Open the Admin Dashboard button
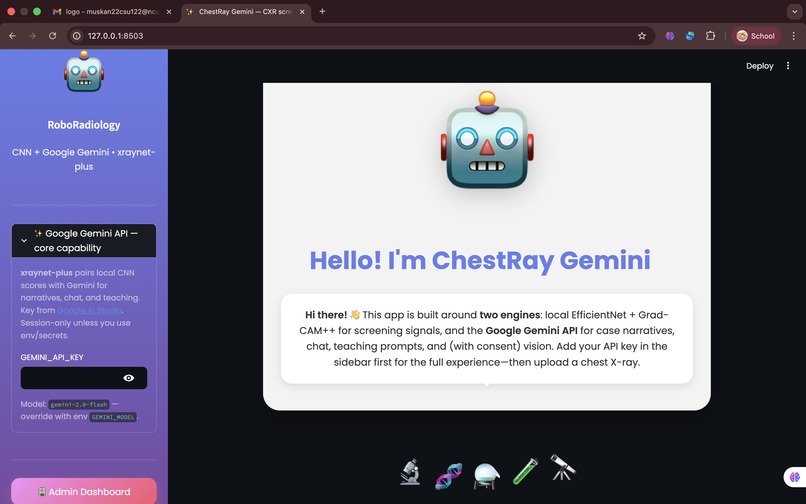Image resolution: width=806 pixels, height=504 pixels. click(84, 492)
